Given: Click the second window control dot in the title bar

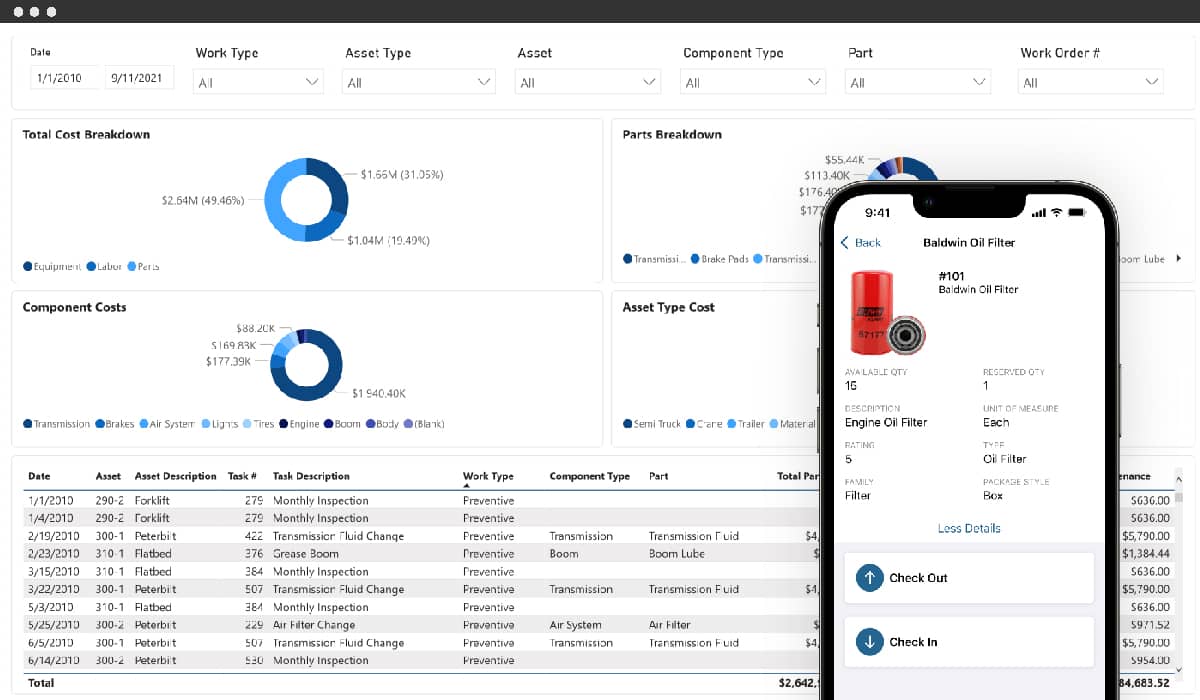Looking at the screenshot, I should pyautogui.click(x=34, y=11).
